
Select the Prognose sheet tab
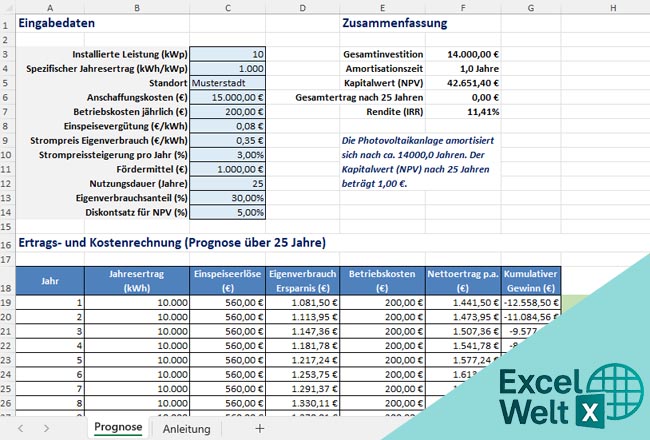[x=117, y=428]
